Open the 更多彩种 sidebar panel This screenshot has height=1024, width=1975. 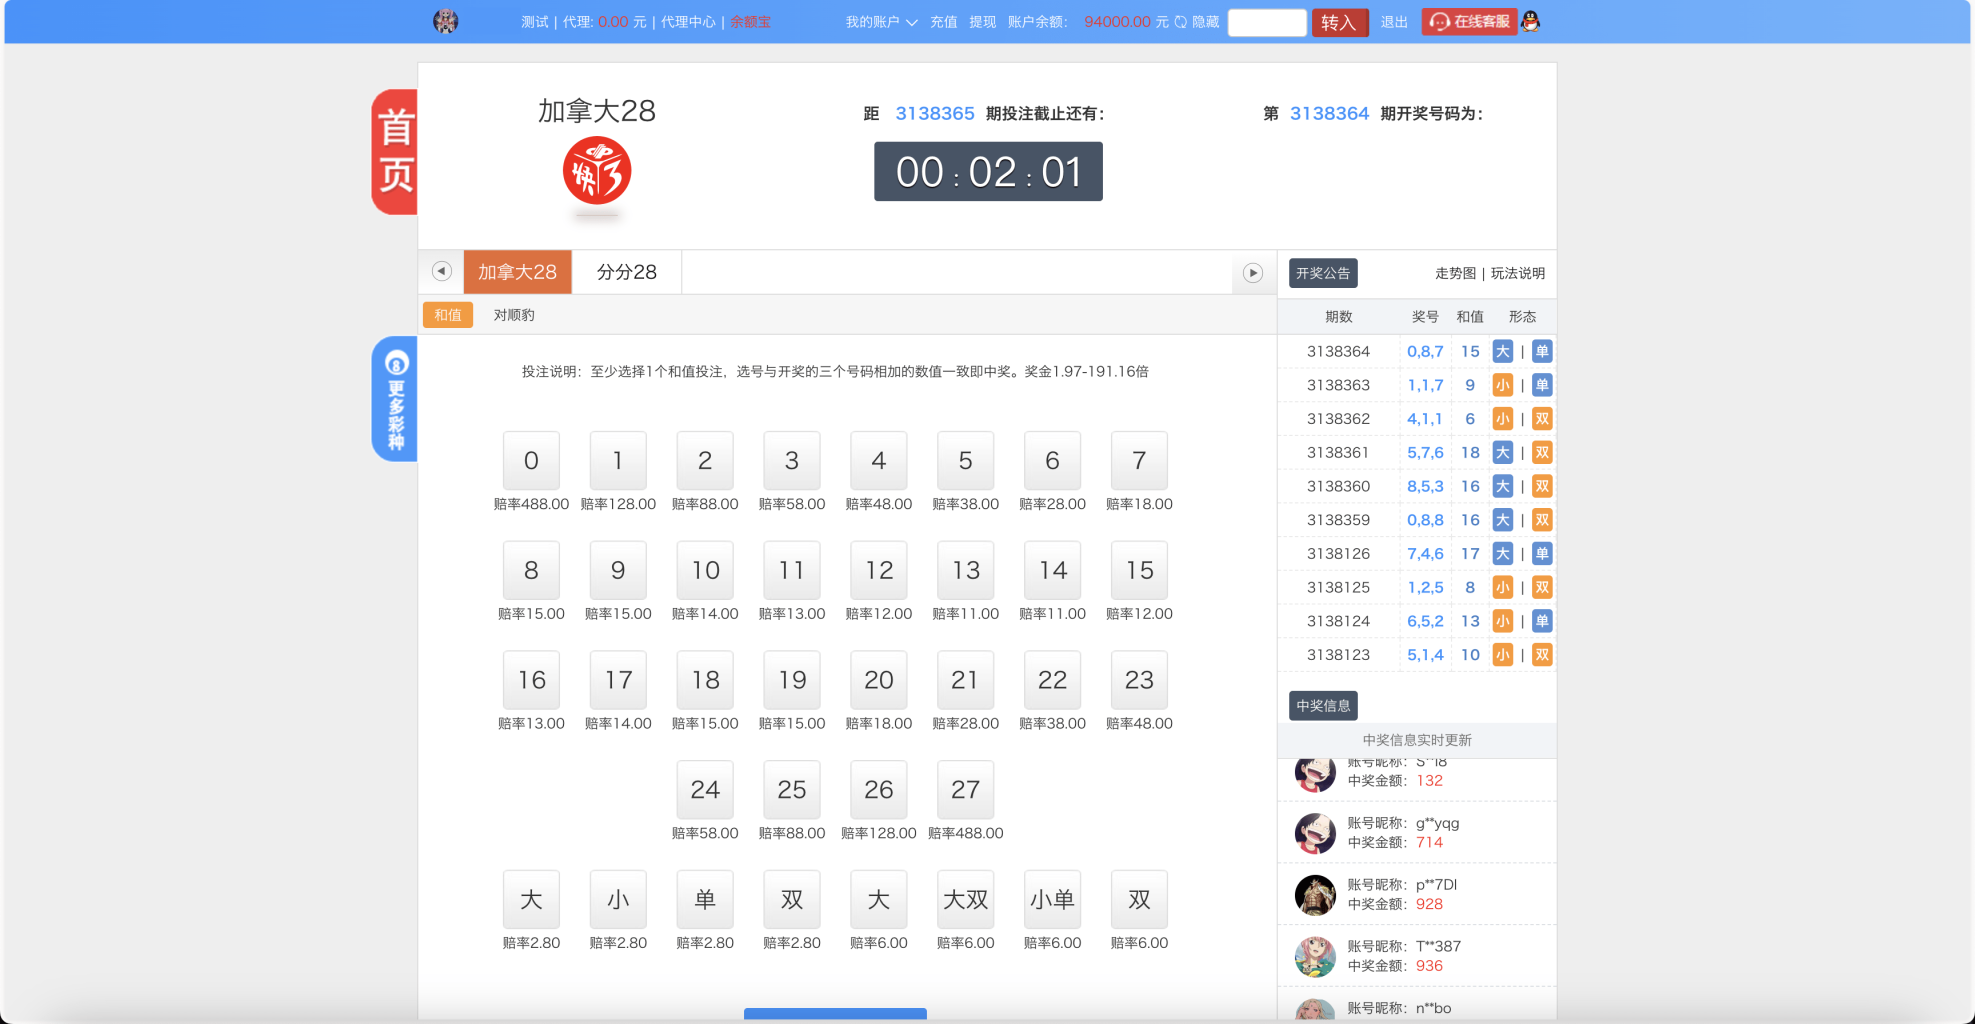coord(393,398)
